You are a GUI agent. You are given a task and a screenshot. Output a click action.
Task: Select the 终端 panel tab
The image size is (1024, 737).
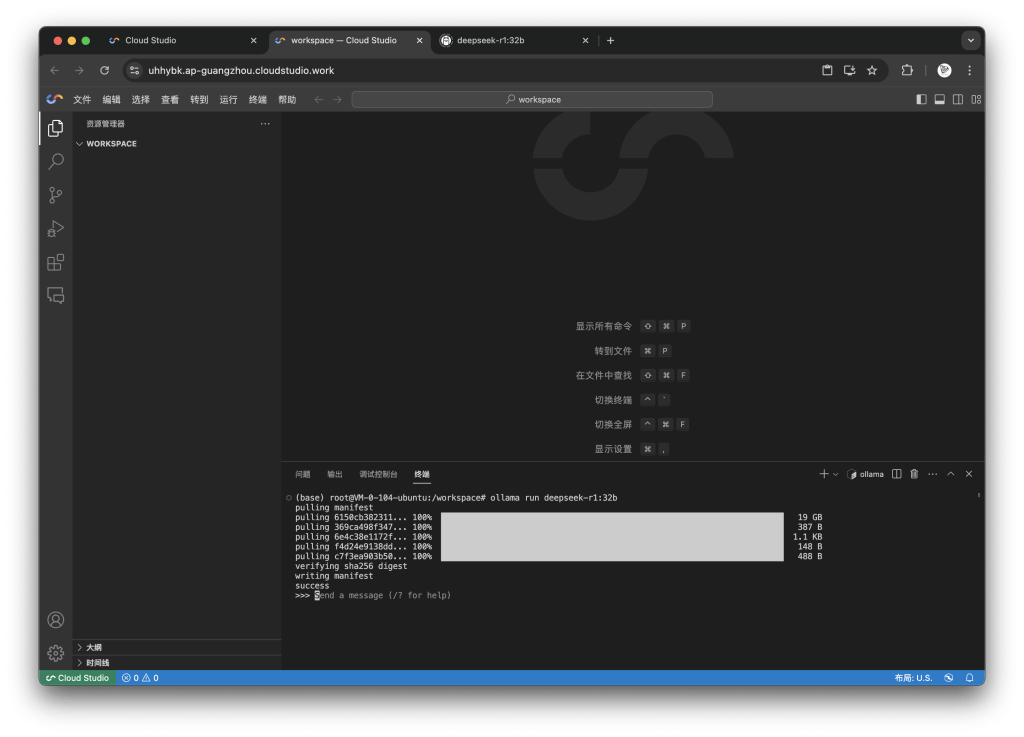click(x=422, y=474)
